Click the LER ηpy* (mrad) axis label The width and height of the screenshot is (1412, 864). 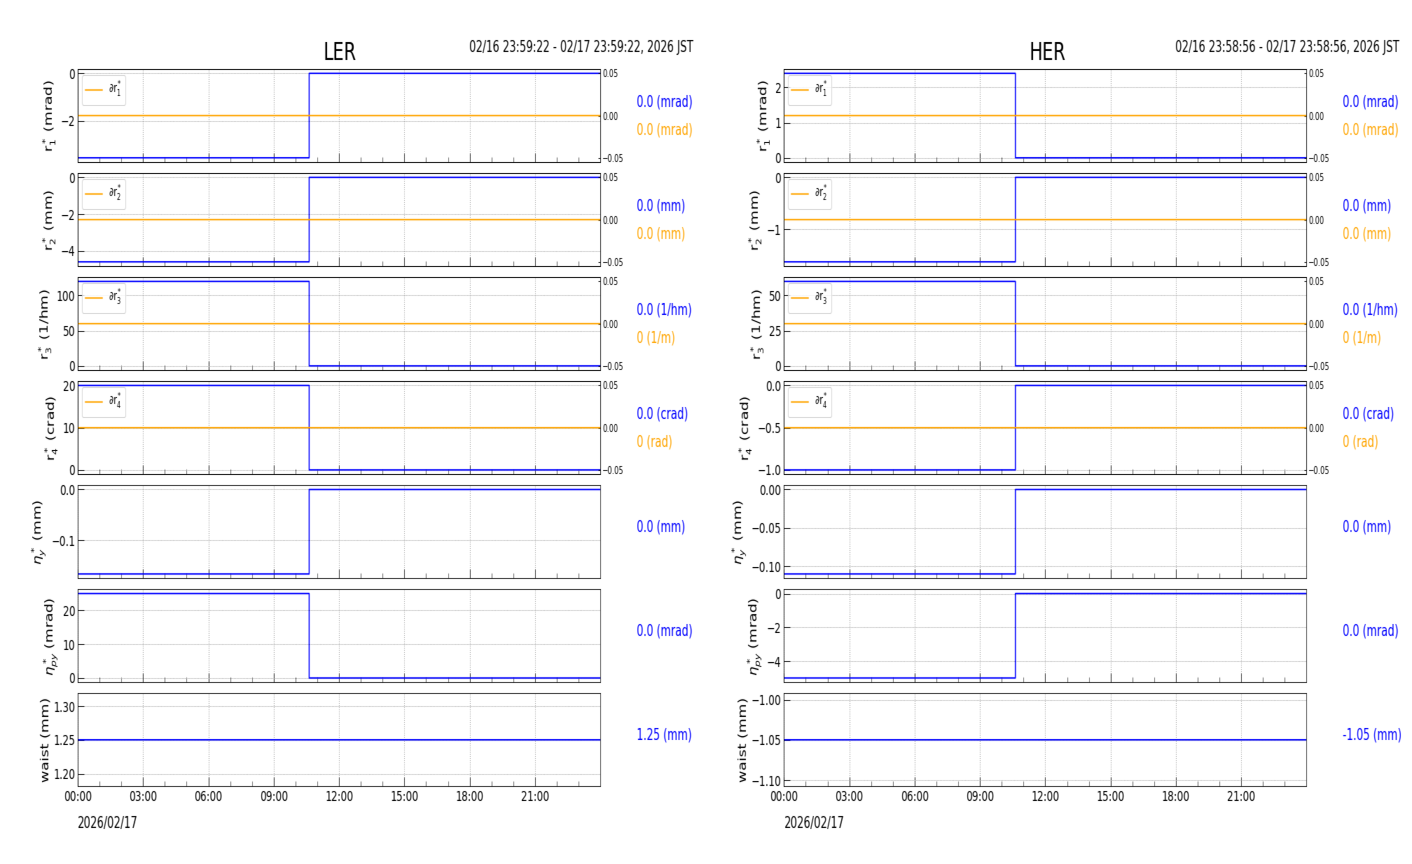[x=49, y=636]
